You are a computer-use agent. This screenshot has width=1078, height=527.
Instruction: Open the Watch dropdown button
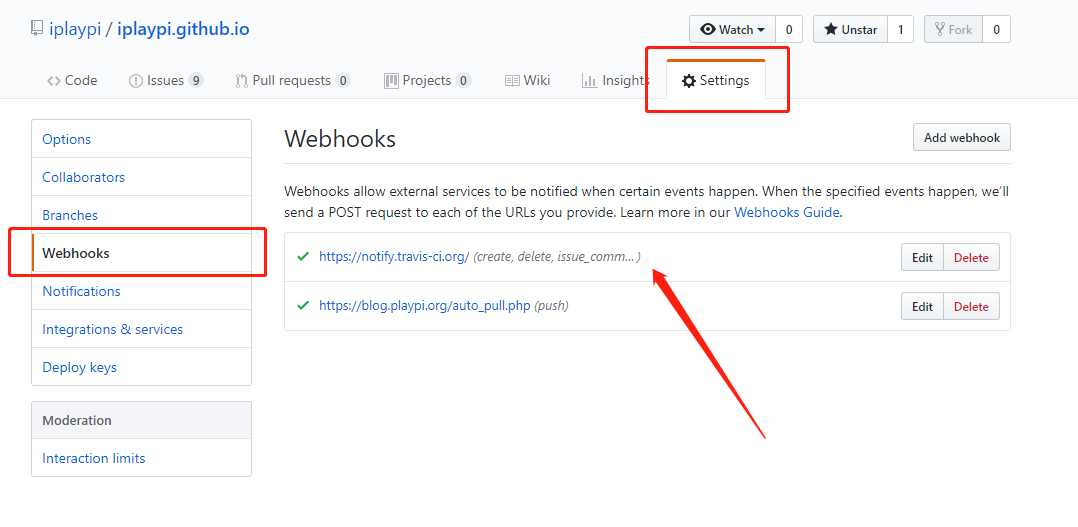[733, 30]
